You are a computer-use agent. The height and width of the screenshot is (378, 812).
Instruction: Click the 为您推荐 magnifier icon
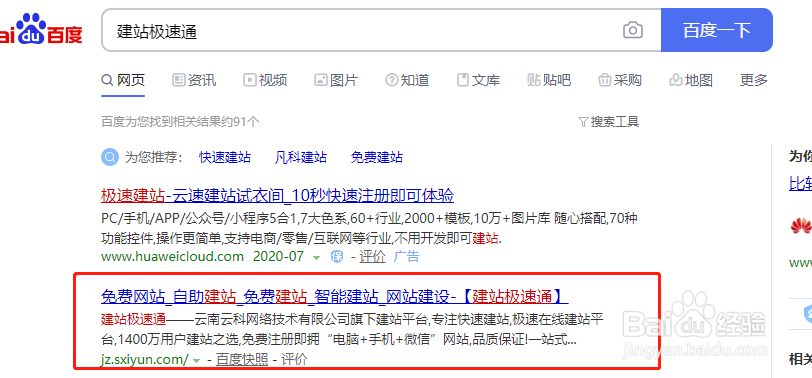[x=110, y=157]
